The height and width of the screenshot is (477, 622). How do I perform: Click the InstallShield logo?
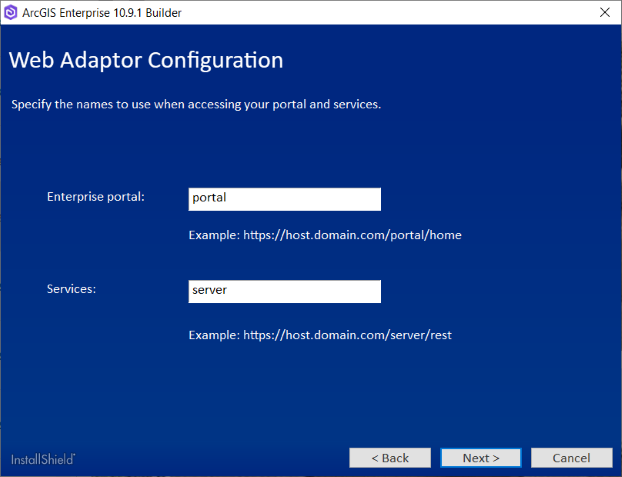pos(43,459)
